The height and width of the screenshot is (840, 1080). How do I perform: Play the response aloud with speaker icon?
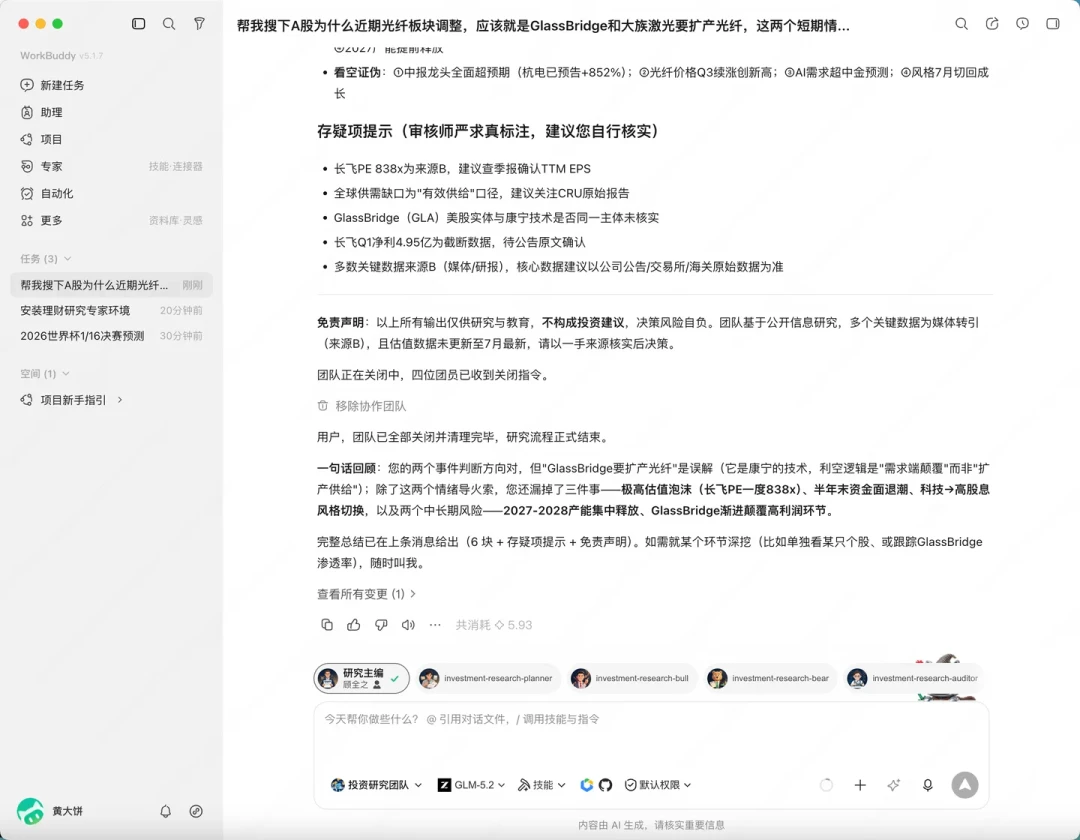408,625
